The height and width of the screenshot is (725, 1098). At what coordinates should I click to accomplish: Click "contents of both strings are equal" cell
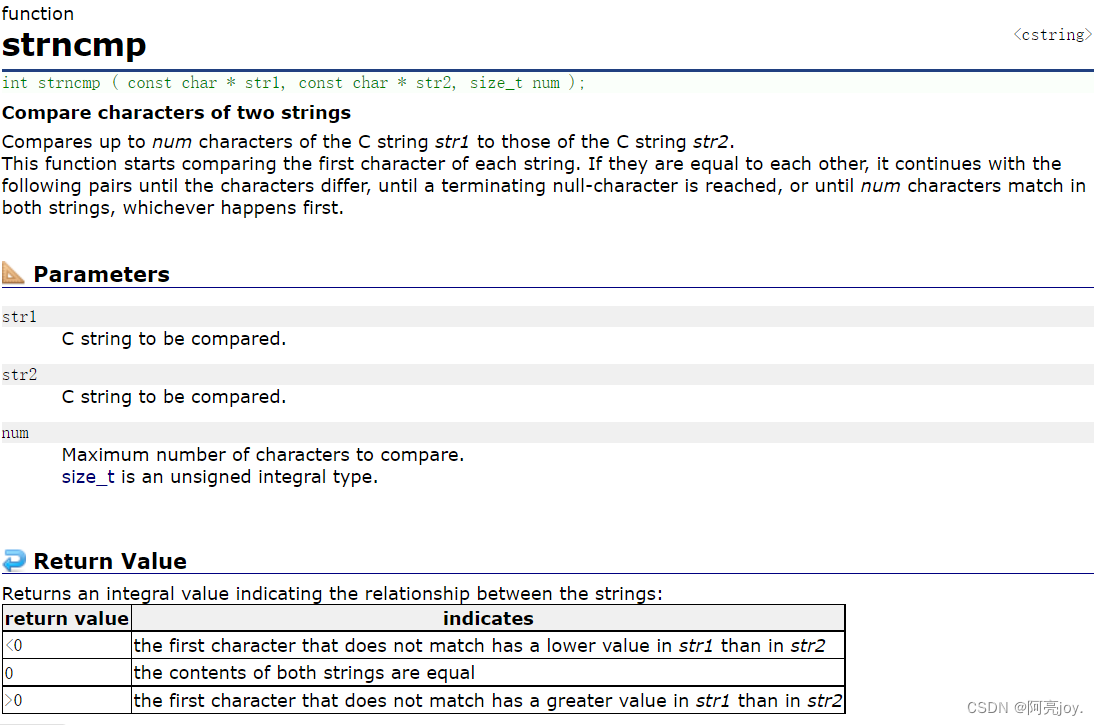click(x=304, y=672)
